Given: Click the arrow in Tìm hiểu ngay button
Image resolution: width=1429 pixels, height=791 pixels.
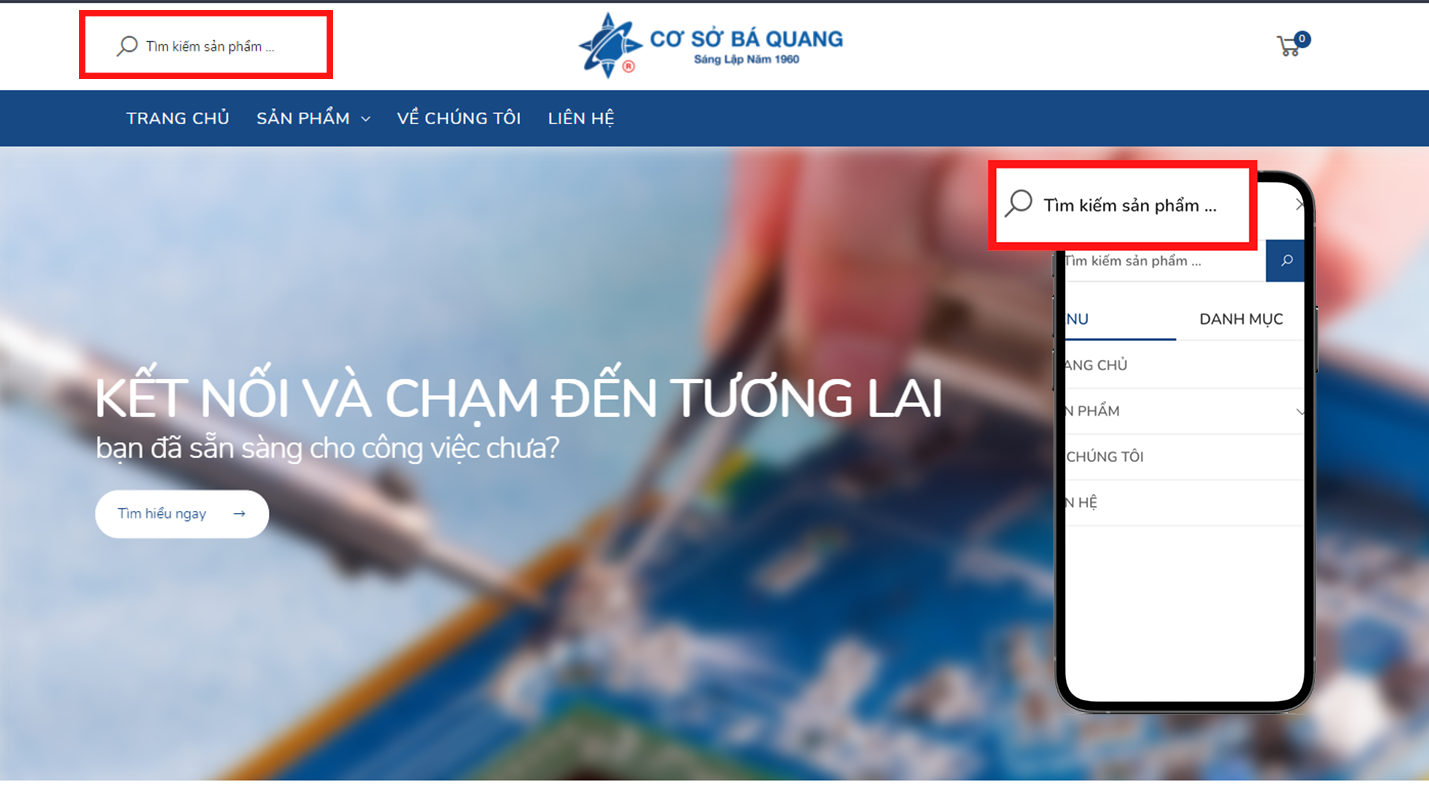Looking at the screenshot, I should click(x=239, y=514).
